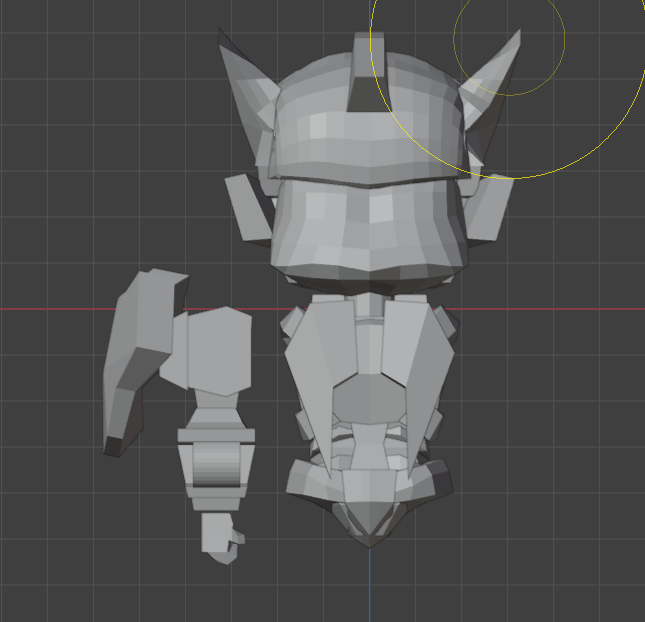Click the left blade-shaped chest armor
Viewport: 645px width, 622px height.
pos(315,380)
